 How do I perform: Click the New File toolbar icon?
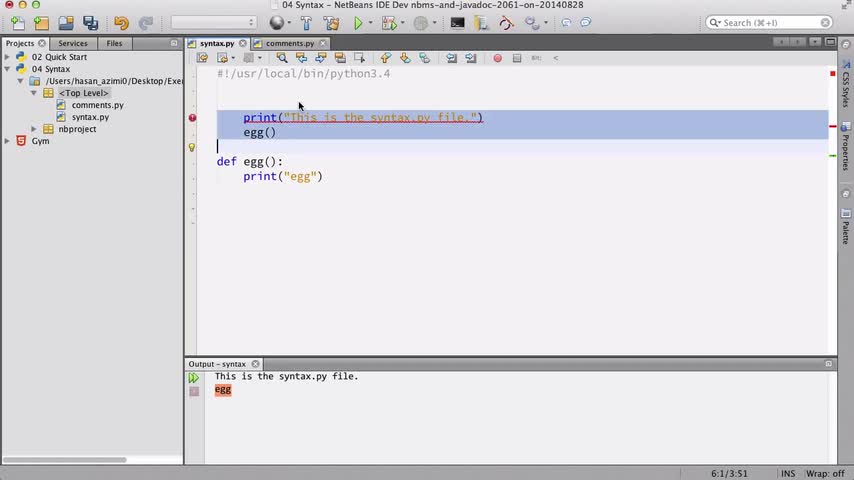pos(18,23)
